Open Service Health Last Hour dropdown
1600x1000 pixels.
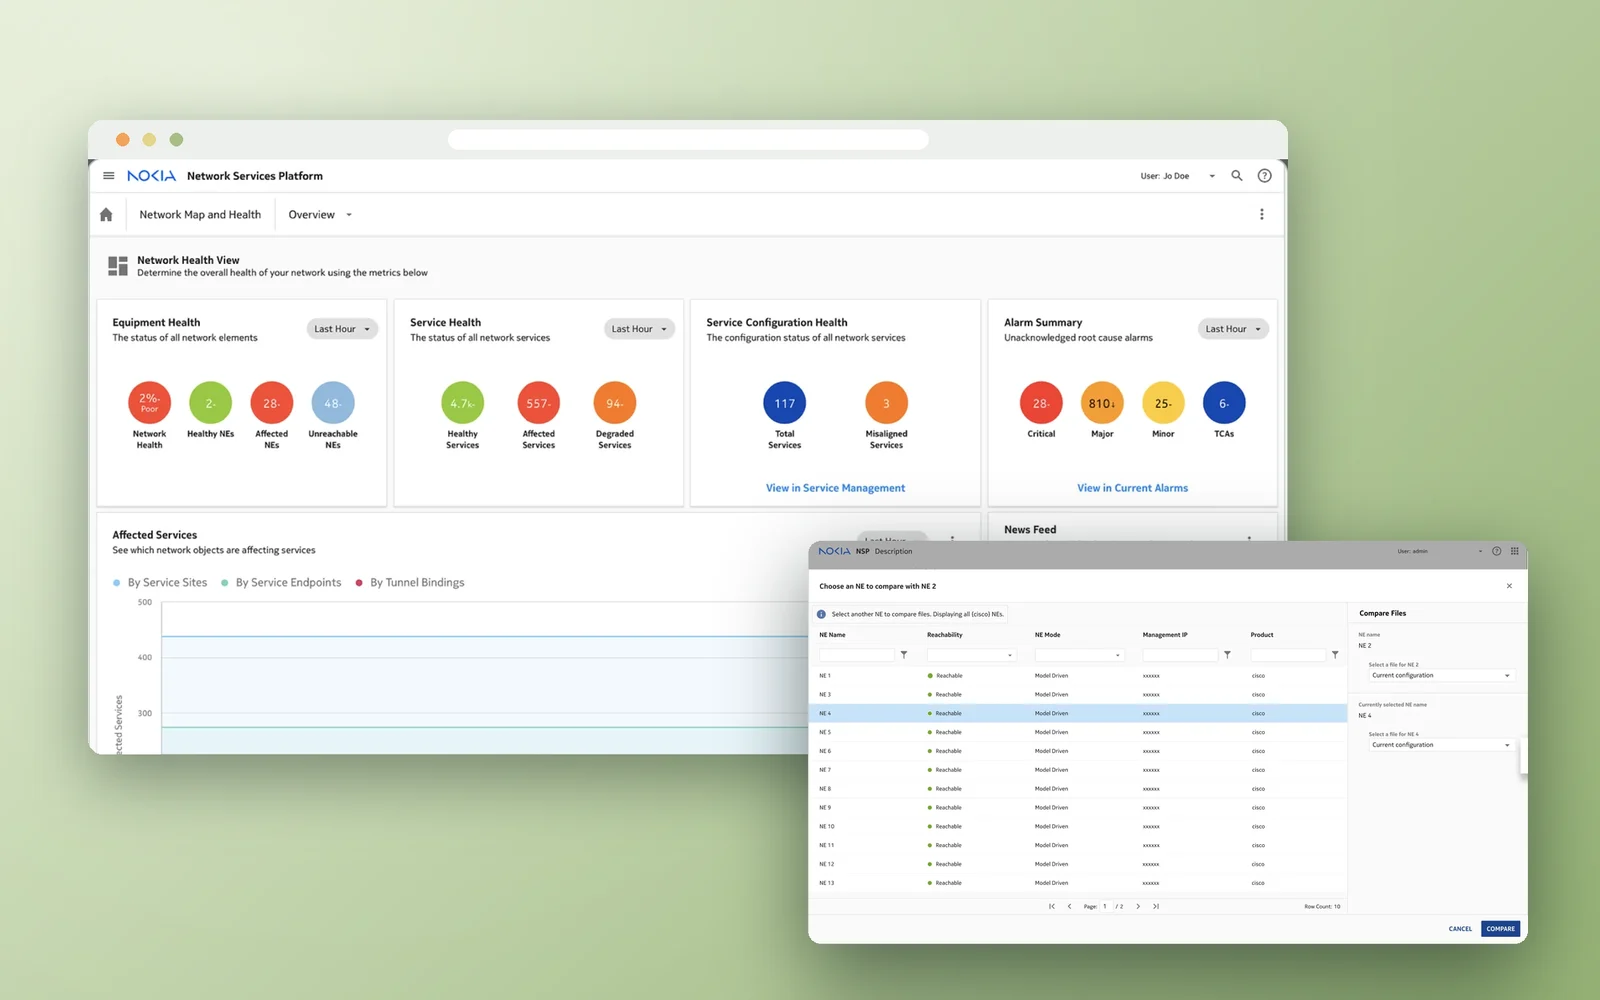(x=639, y=329)
